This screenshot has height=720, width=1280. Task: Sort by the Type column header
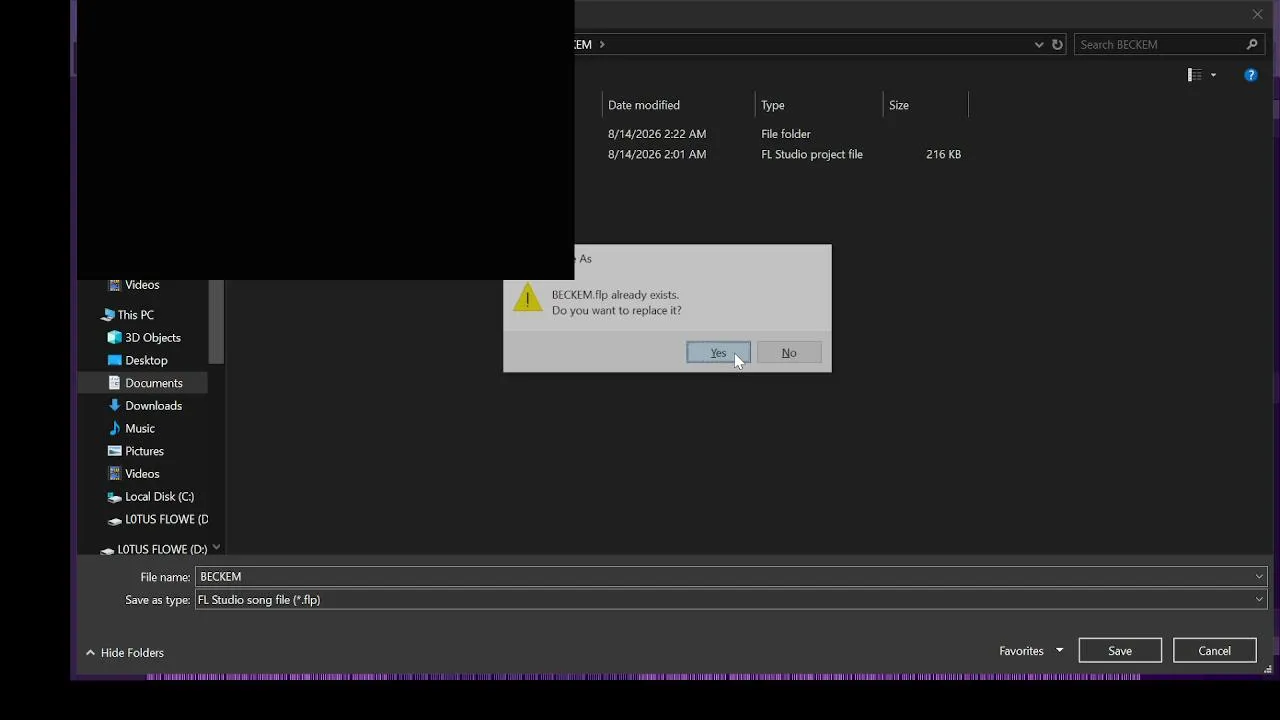tap(772, 105)
